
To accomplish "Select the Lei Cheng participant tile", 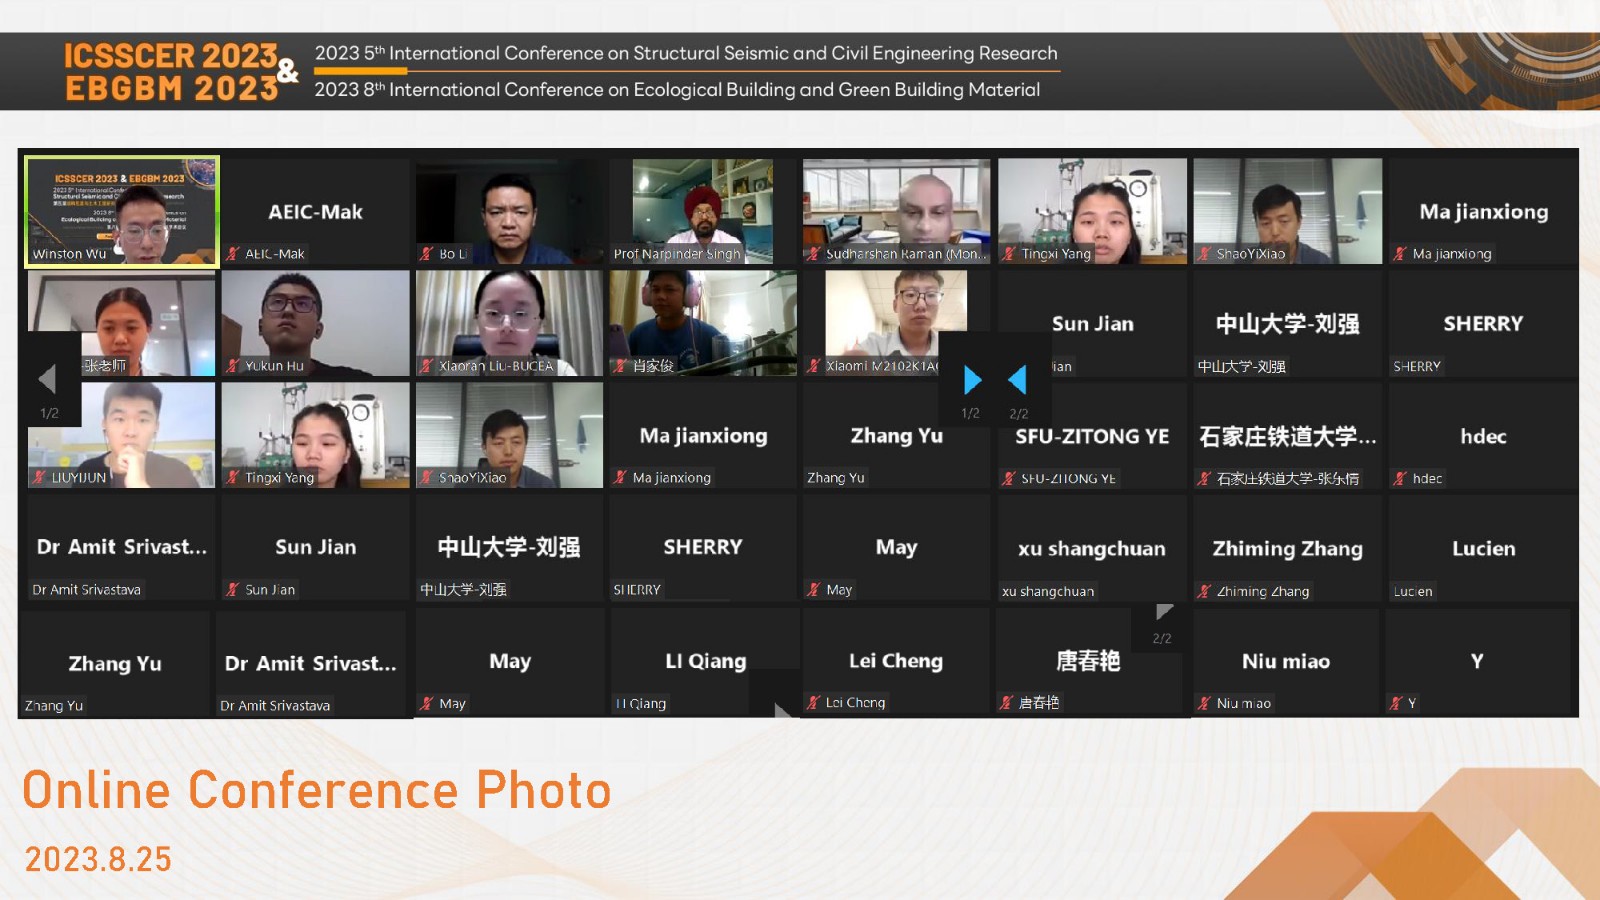I will [896, 661].
